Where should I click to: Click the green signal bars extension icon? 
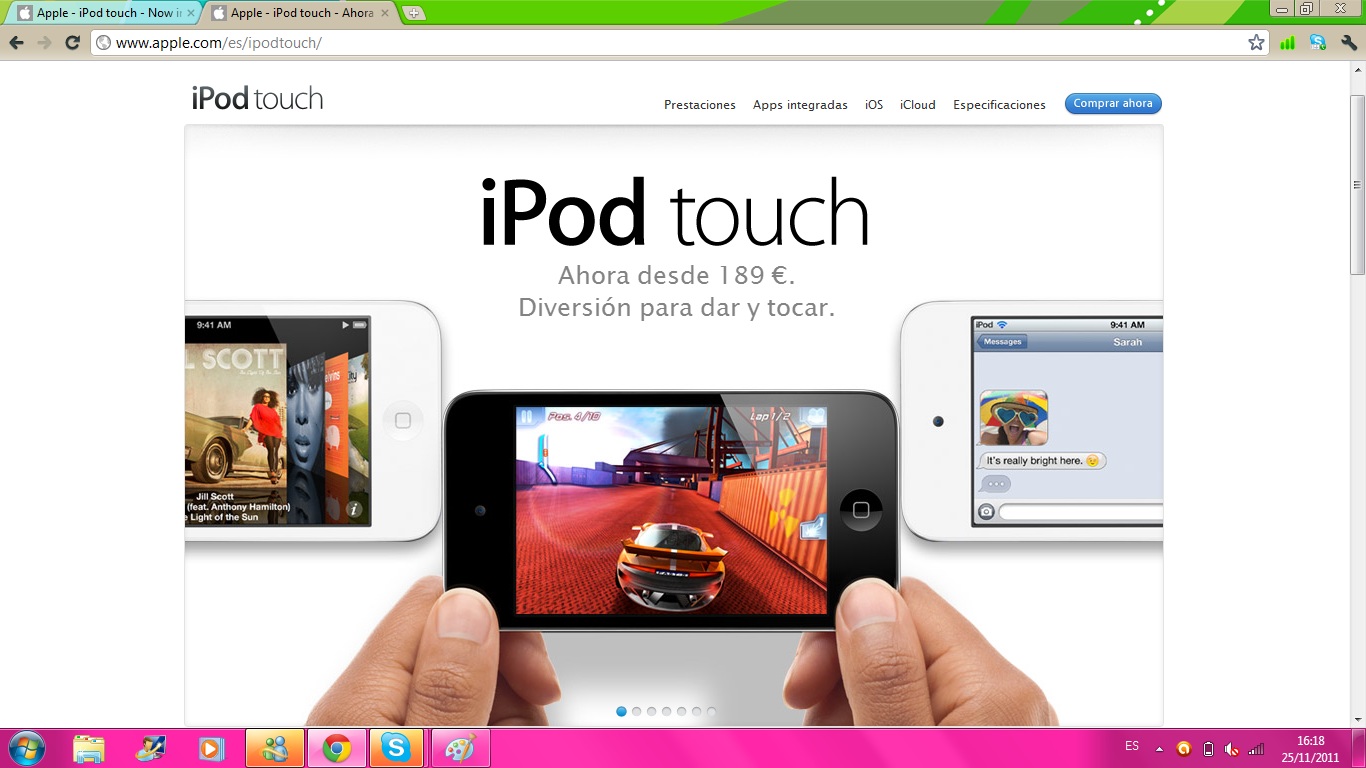(x=1287, y=42)
